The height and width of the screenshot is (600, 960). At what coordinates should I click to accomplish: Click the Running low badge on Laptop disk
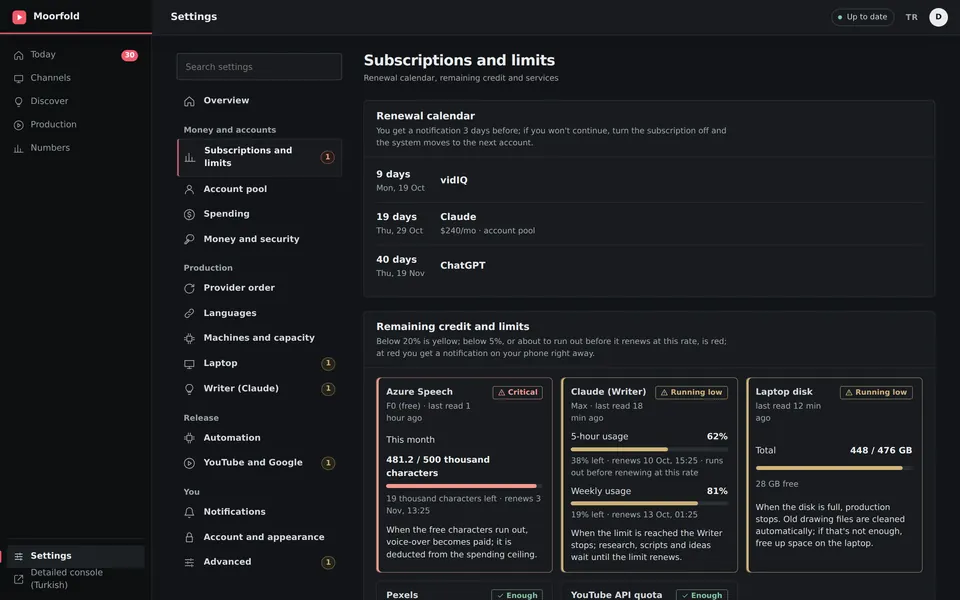[876, 392]
